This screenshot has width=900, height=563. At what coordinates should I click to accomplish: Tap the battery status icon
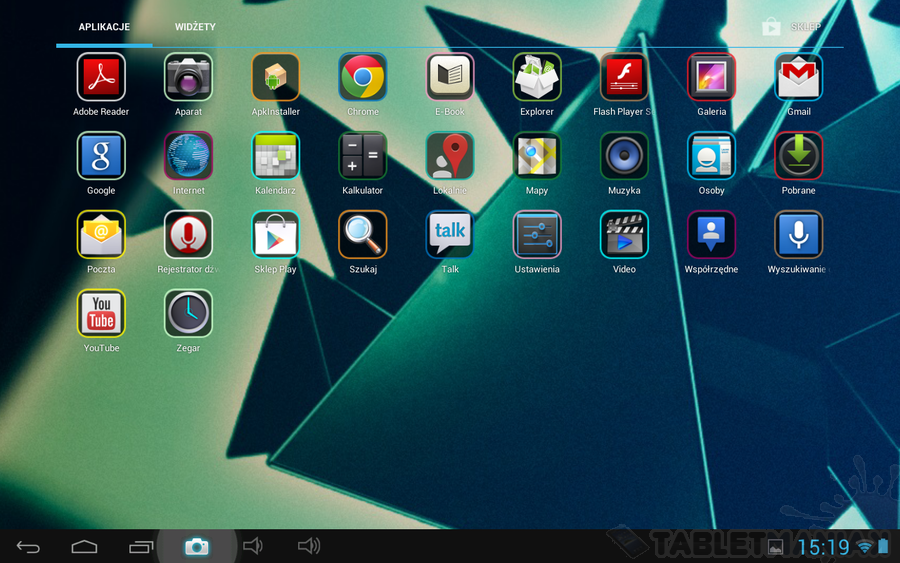pyautogui.click(x=883, y=546)
